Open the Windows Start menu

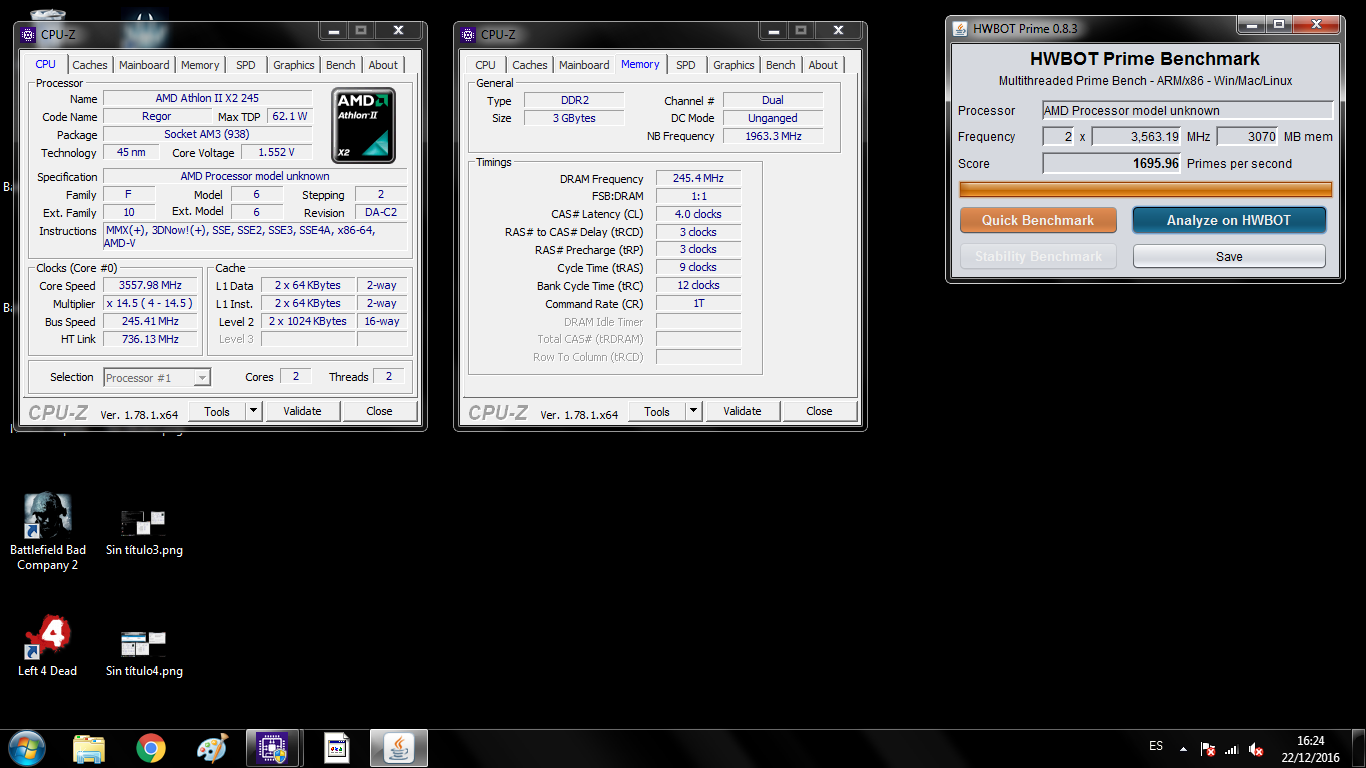tap(27, 747)
